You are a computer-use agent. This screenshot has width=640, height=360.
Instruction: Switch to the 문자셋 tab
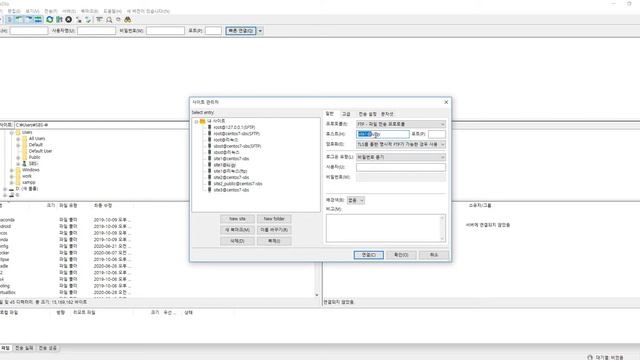pos(387,114)
